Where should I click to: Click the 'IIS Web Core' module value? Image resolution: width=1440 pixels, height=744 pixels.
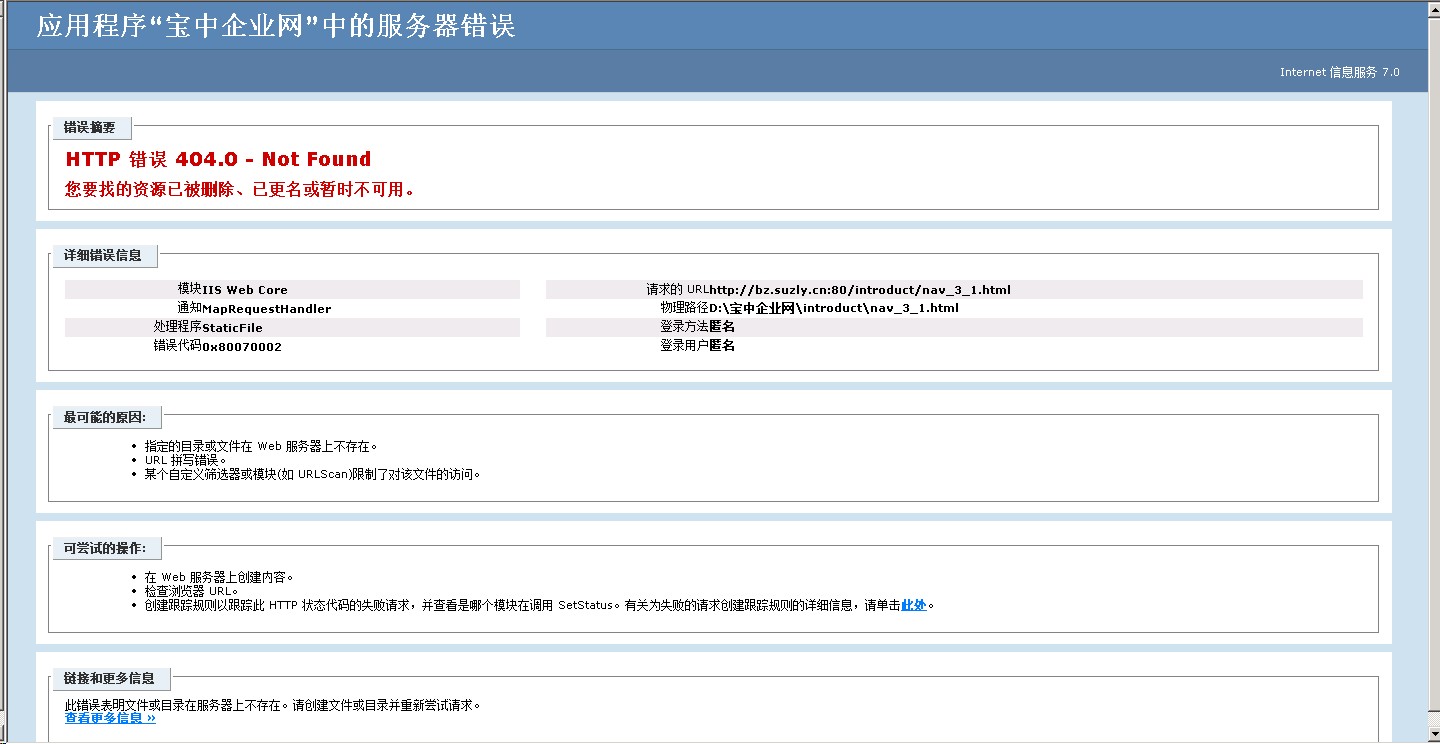[x=245, y=290]
